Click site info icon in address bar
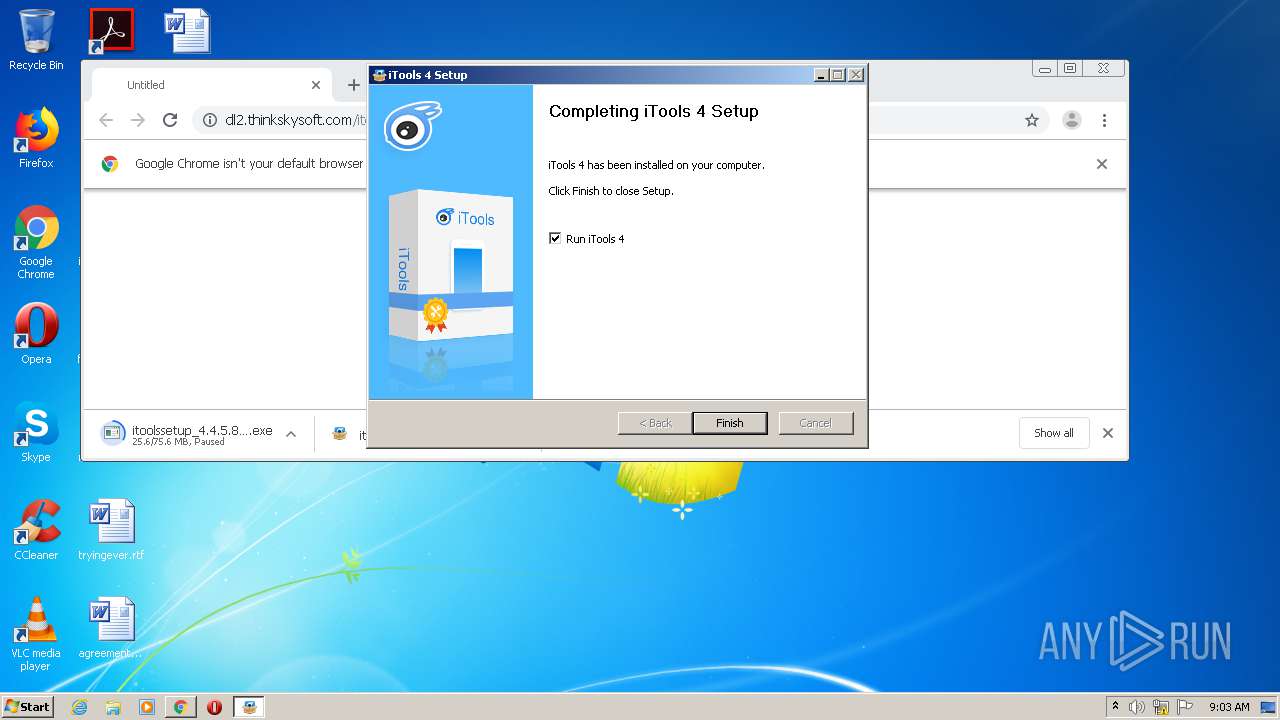The width and height of the screenshot is (1280, 720). click(210, 120)
